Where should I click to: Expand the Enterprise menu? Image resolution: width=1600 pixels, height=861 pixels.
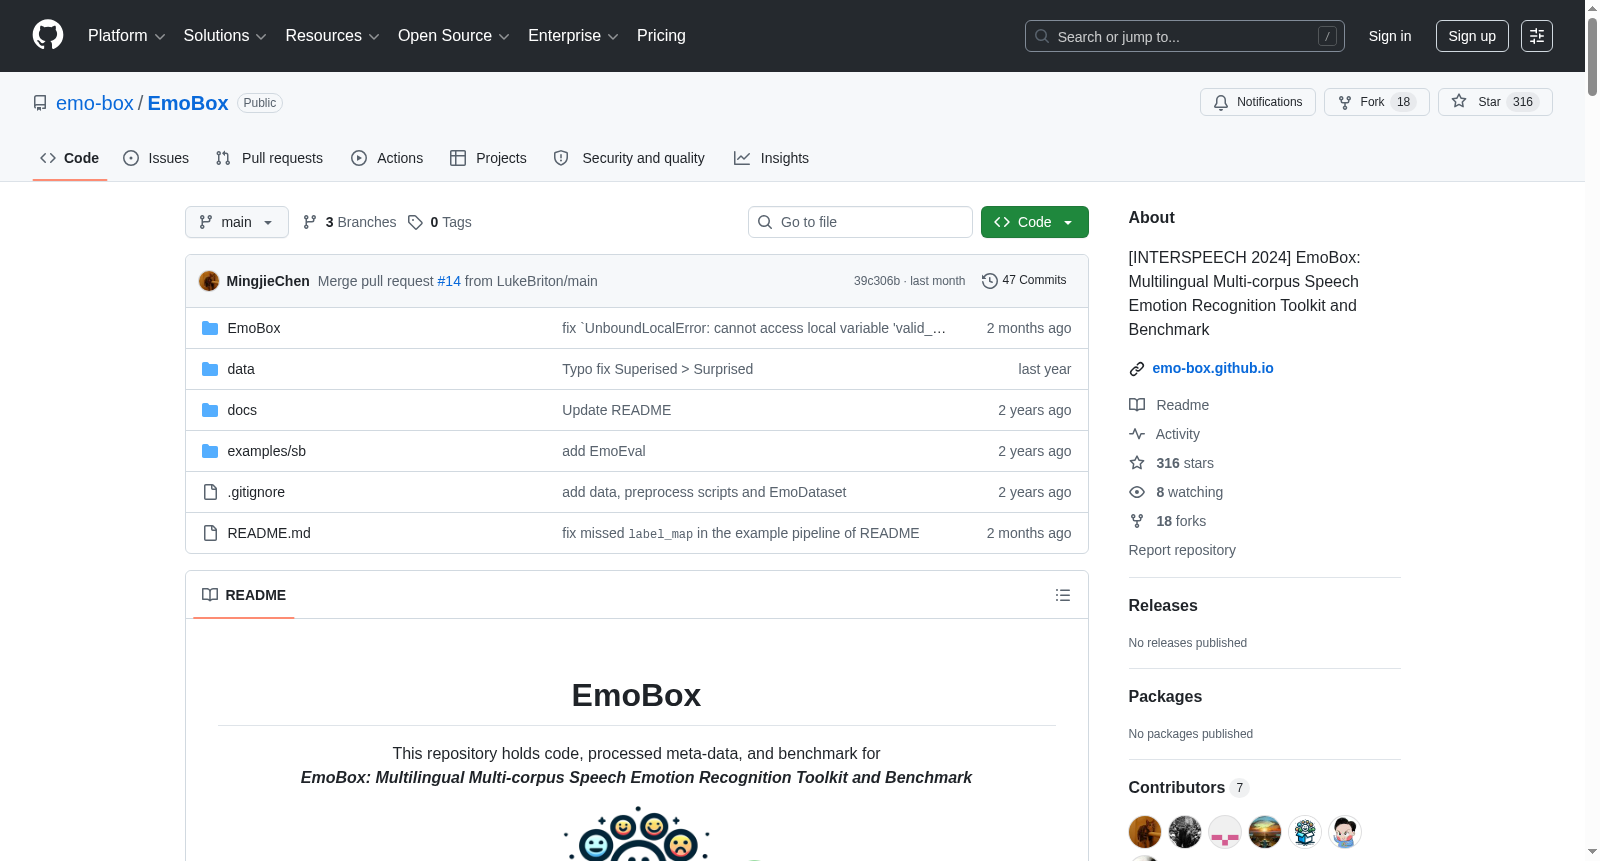click(573, 36)
